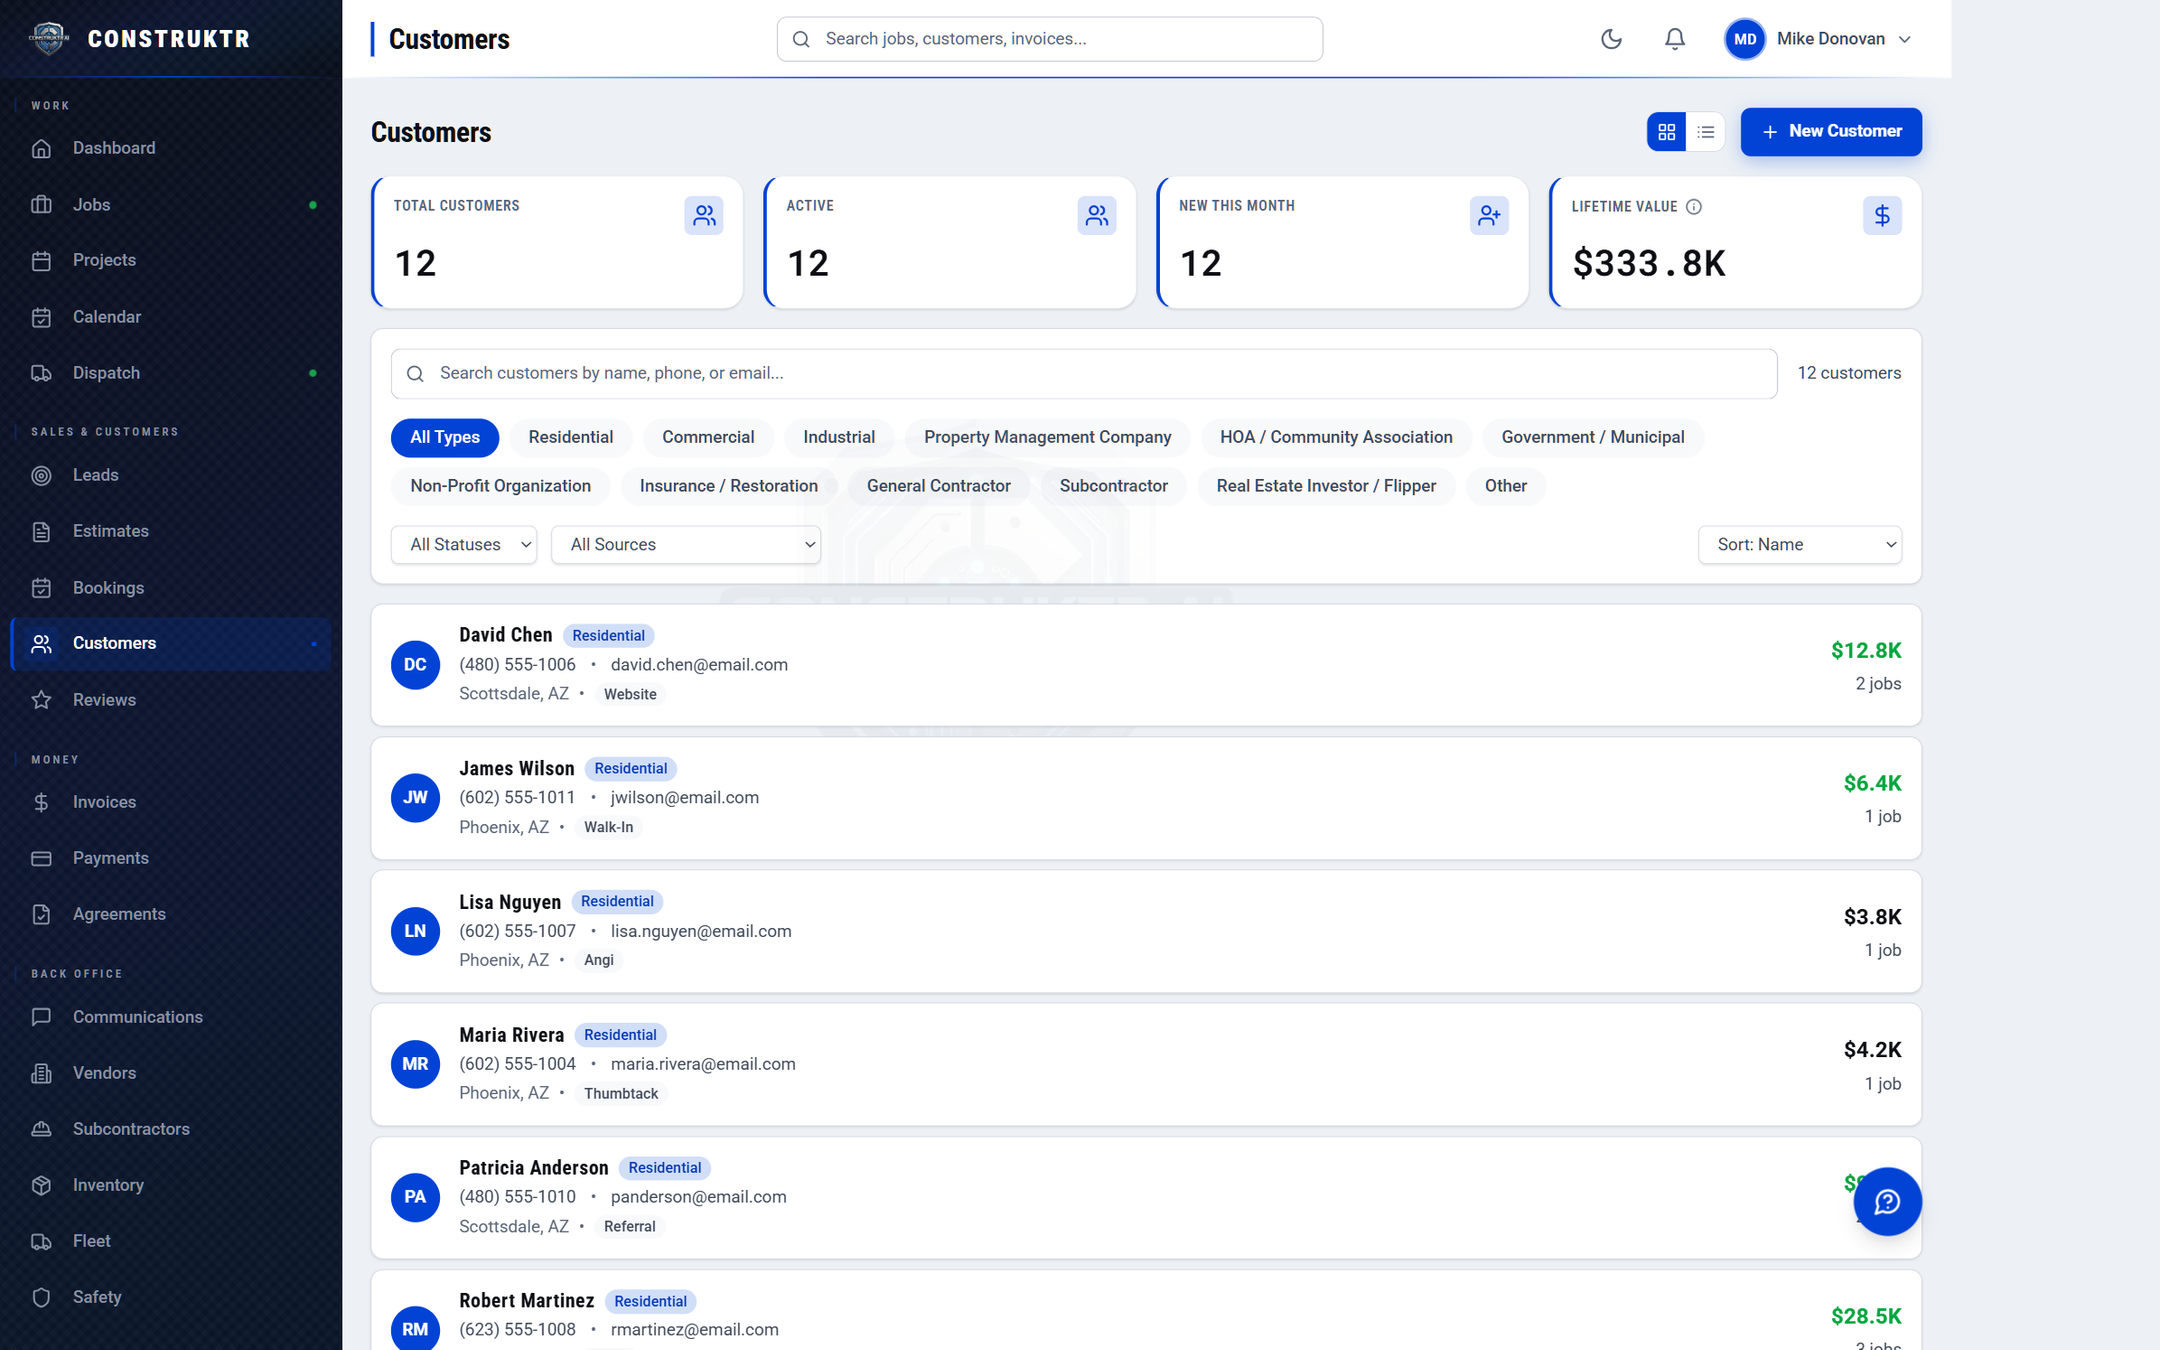Click the $12.8K value
The width and height of the screenshot is (2160, 1350).
(x=1866, y=651)
